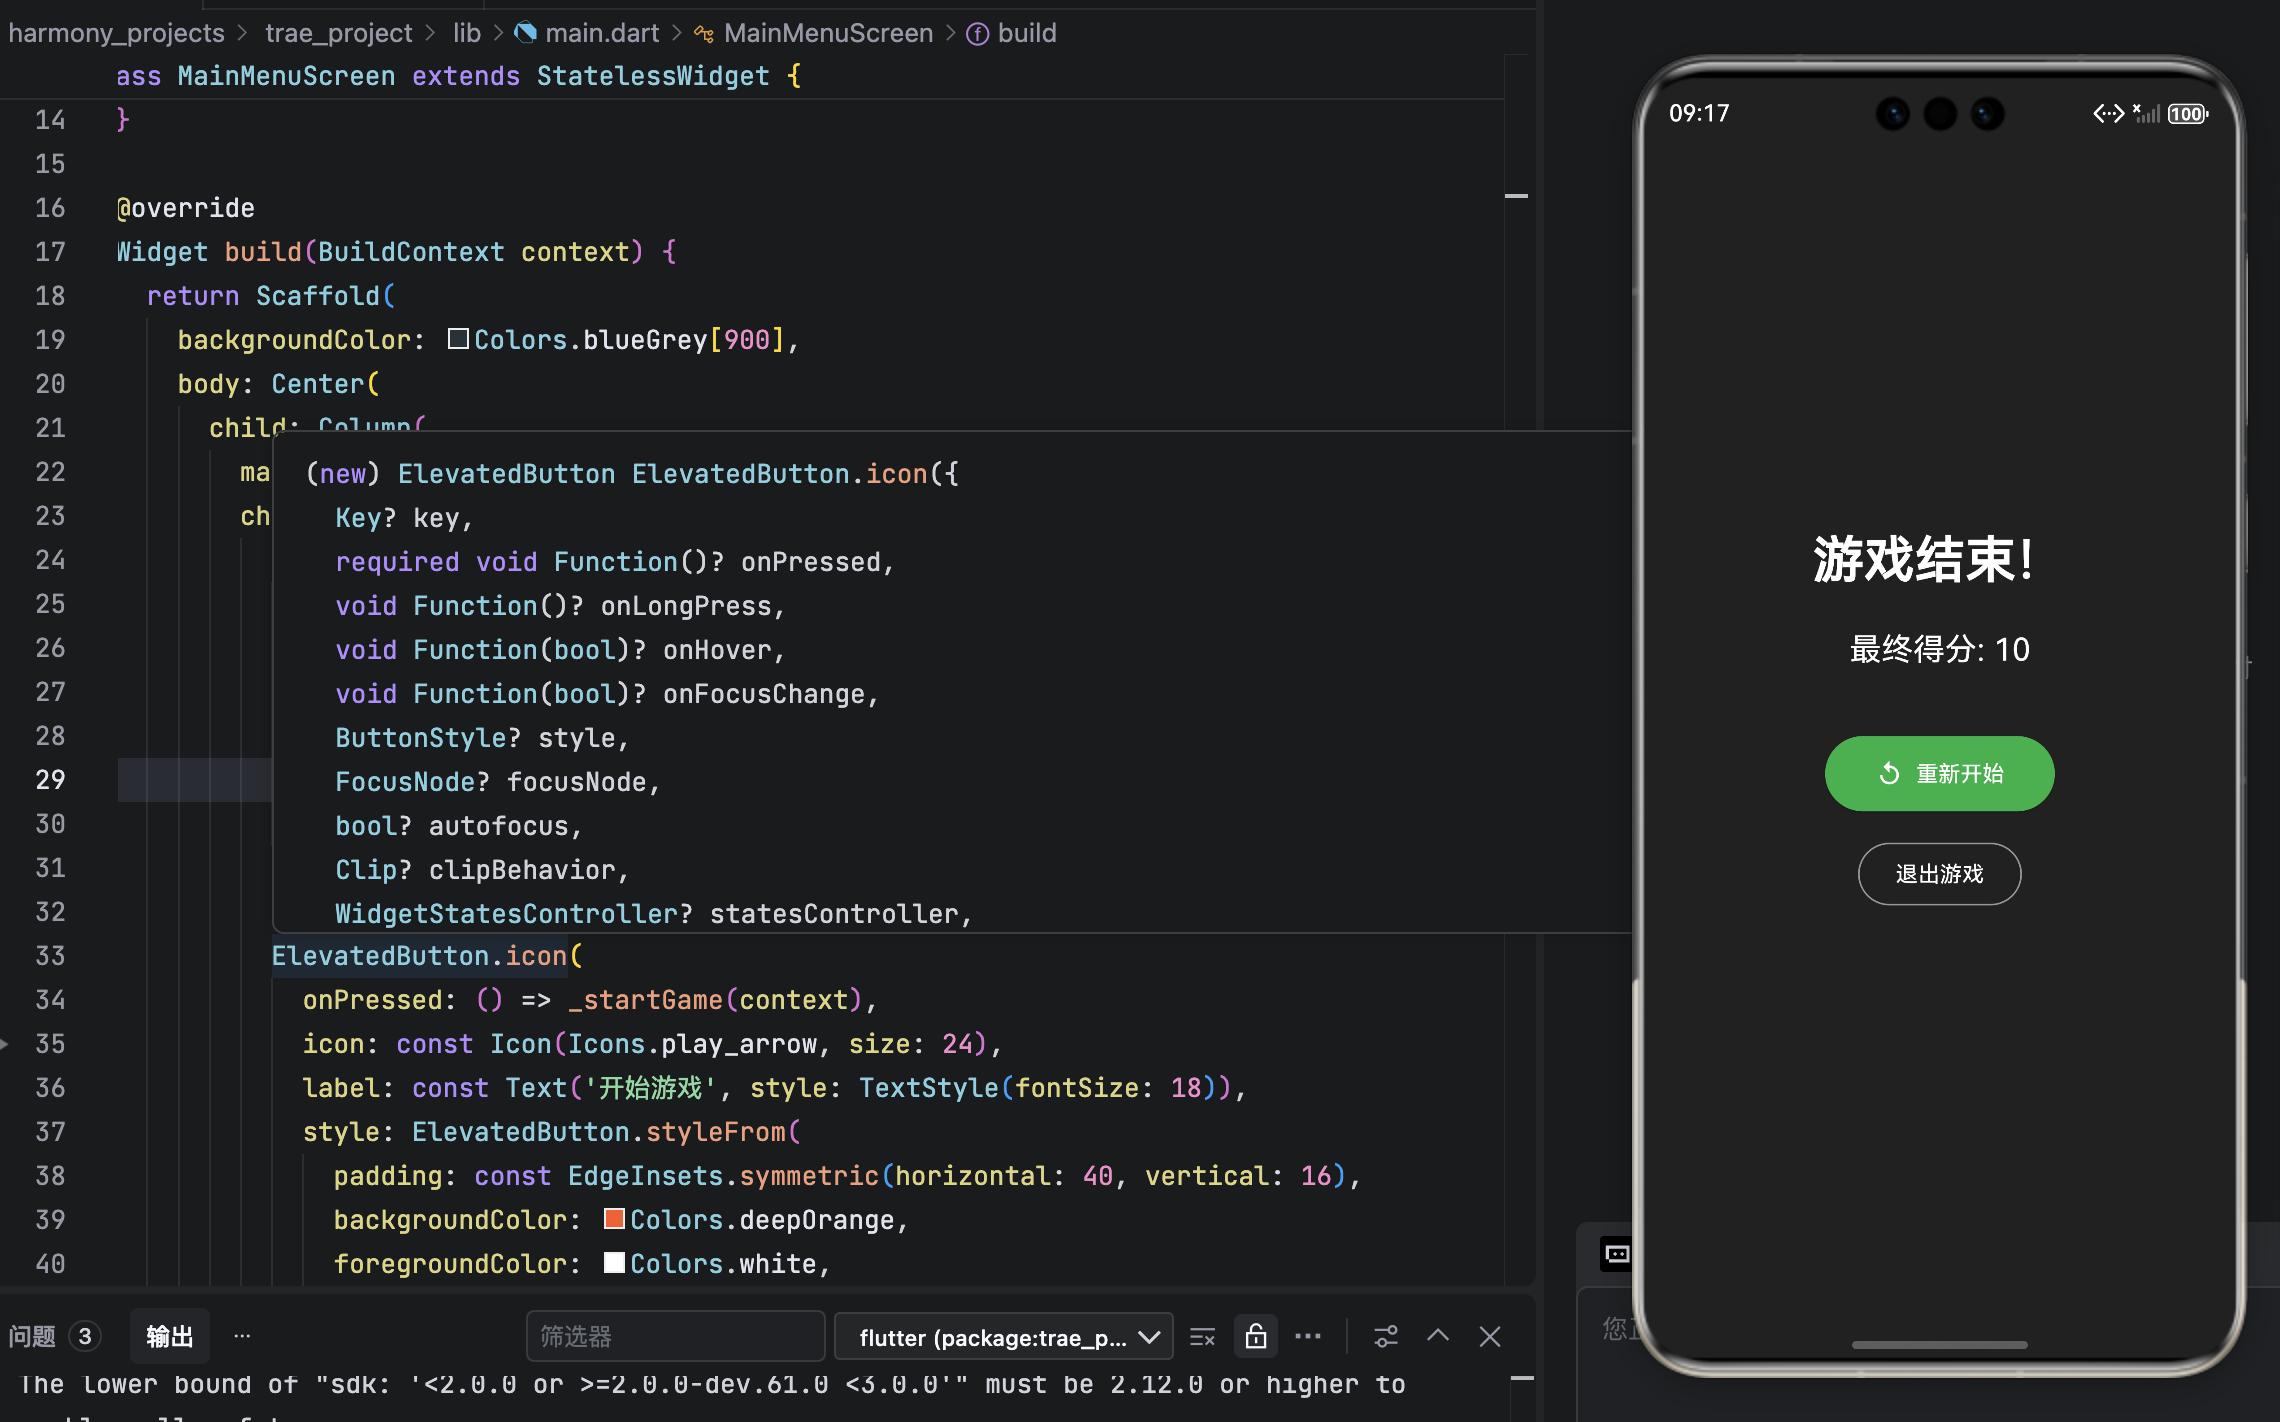
Task: Clear the output panel log
Action: coord(1202,1337)
